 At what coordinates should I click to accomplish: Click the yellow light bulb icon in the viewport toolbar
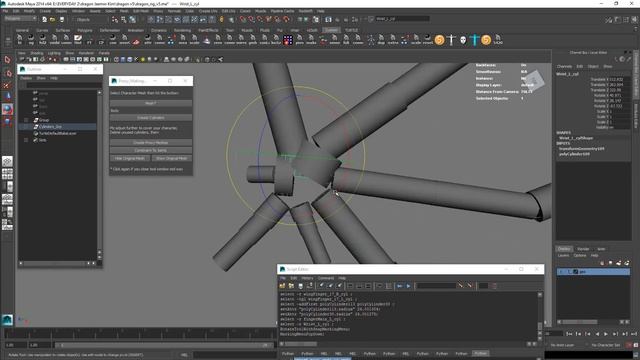point(142,60)
